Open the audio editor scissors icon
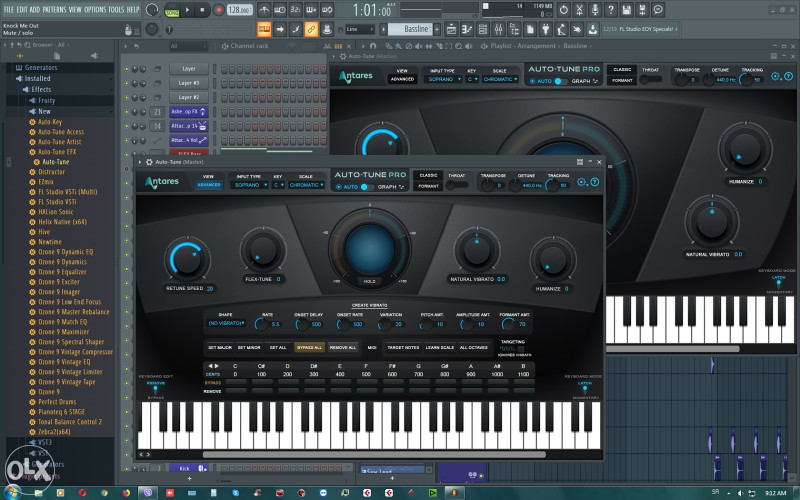The height and width of the screenshot is (500, 800). pyautogui.click(x=579, y=10)
